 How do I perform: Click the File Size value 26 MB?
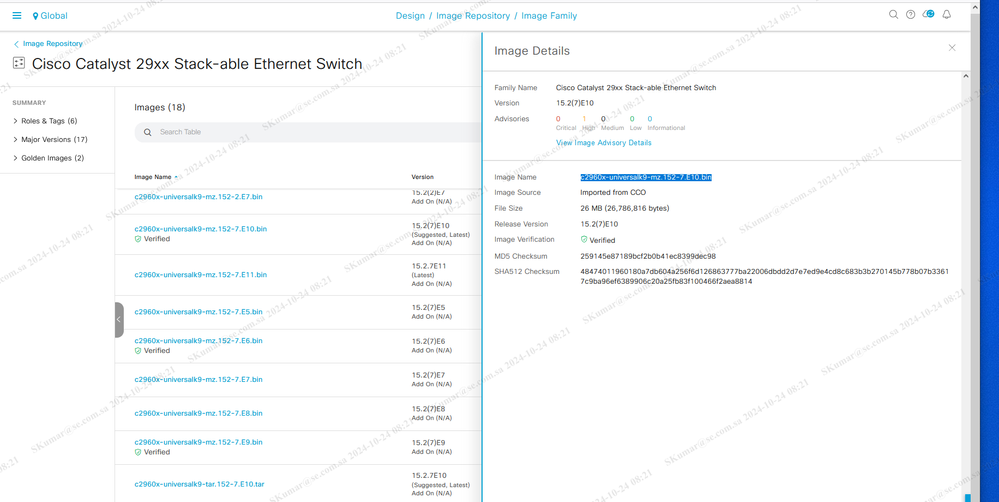pyautogui.click(x=624, y=209)
